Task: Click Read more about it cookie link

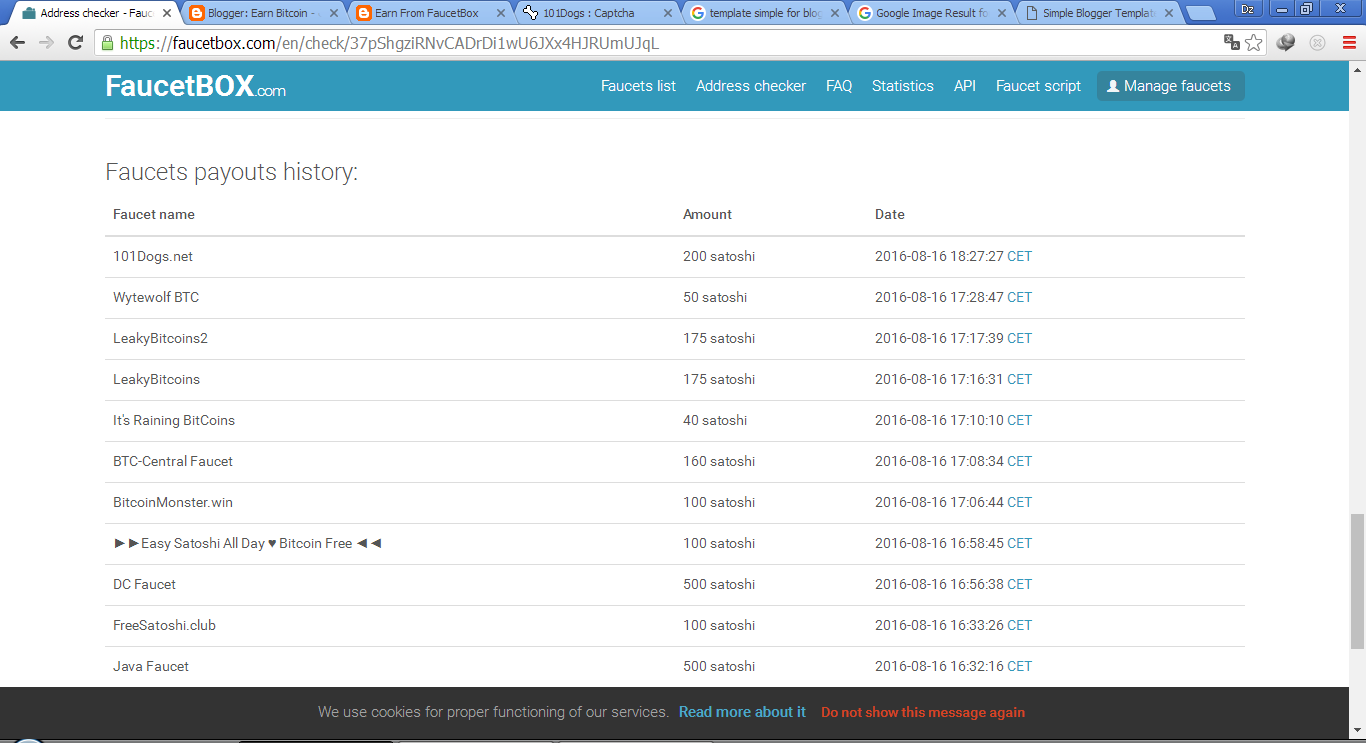Action: (x=742, y=712)
